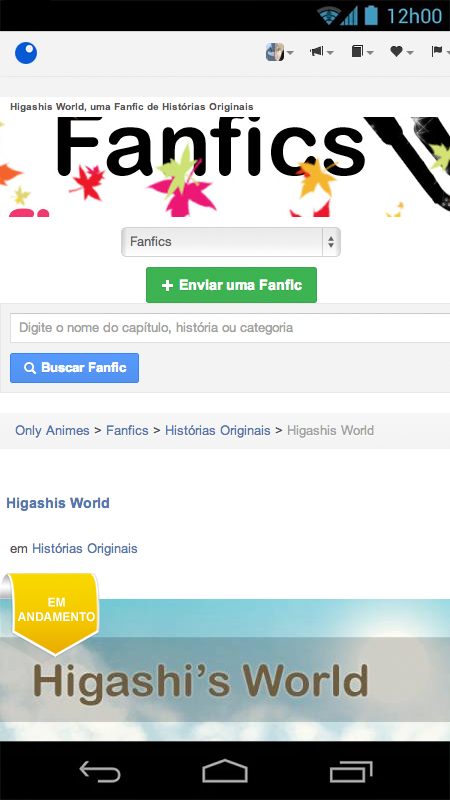Tap the mobile signal strength icon
The height and width of the screenshot is (800, 450).
[x=349, y=16]
